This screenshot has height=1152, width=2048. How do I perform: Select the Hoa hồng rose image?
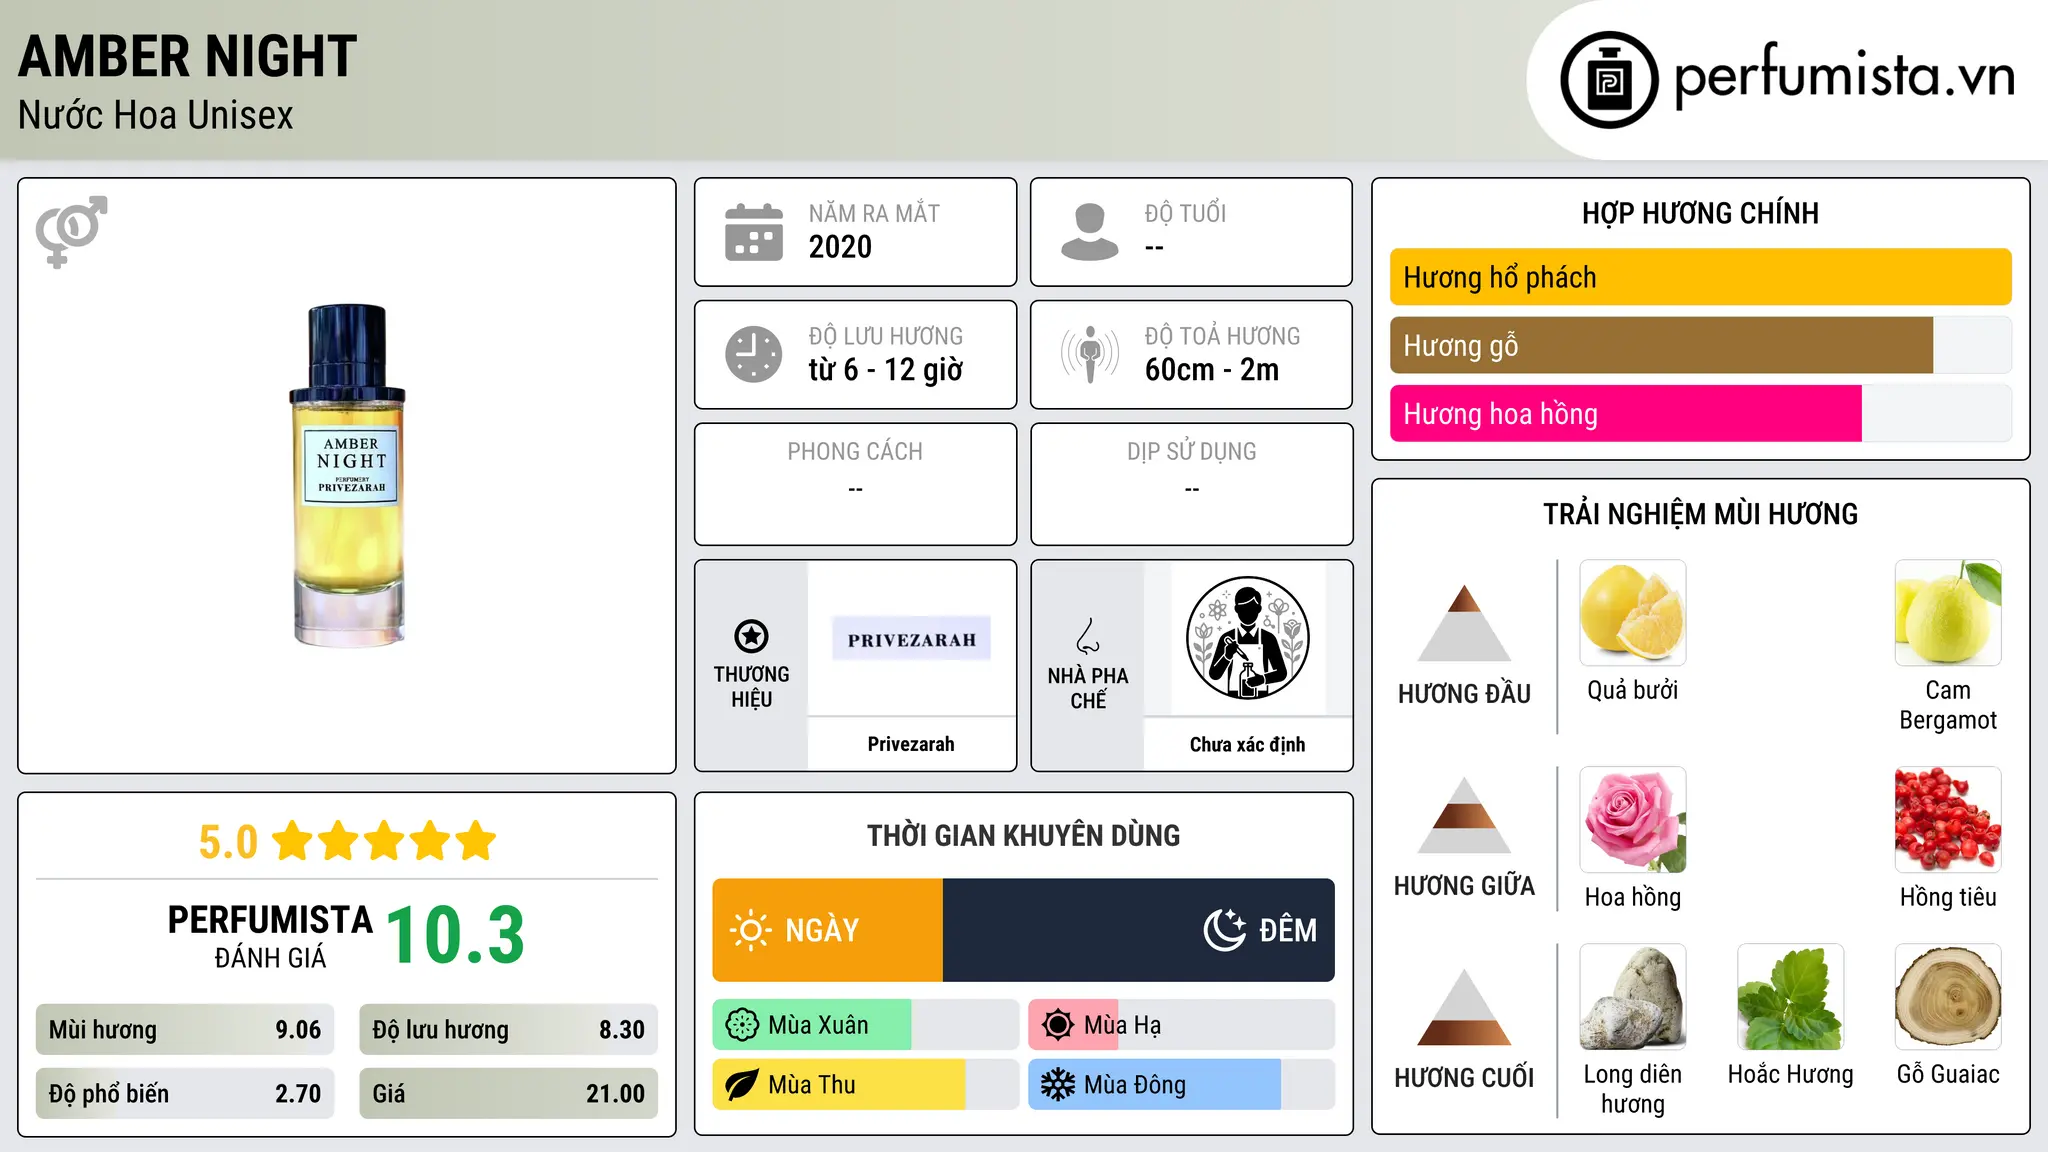(x=1633, y=820)
